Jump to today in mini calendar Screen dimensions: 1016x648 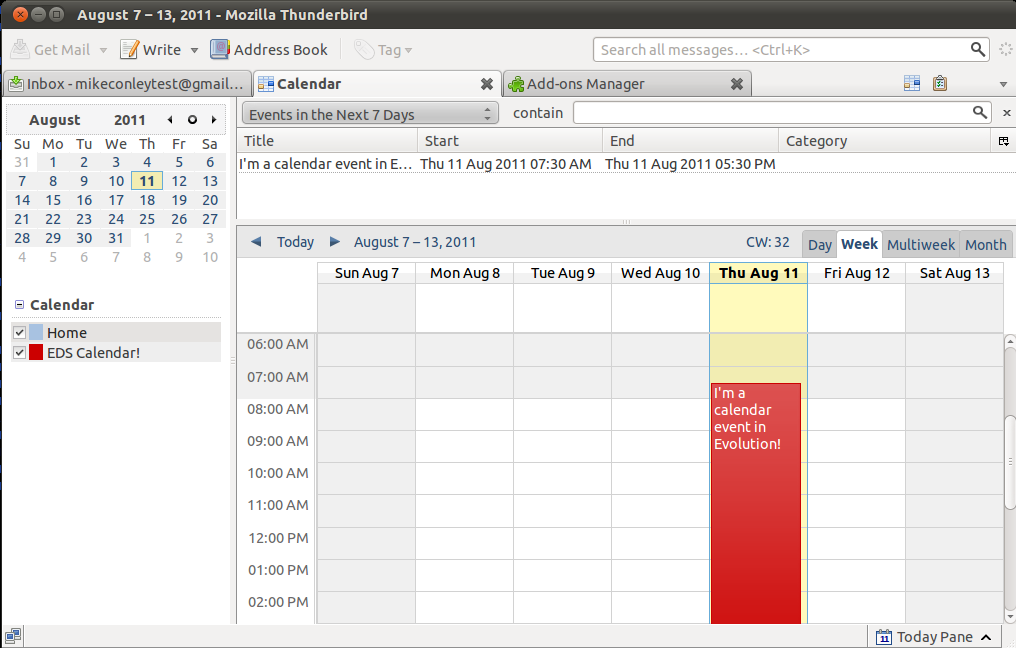tap(192, 120)
